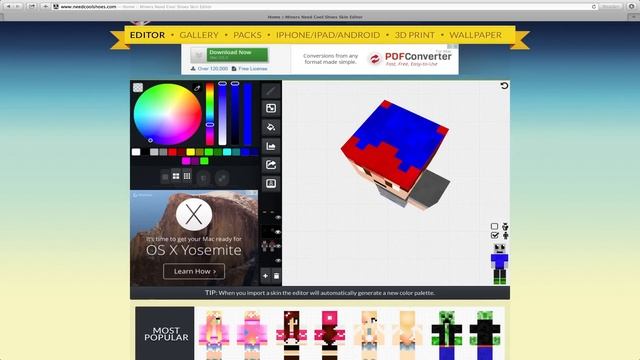Image resolution: width=640 pixels, height=360 pixels.
Task: Select the bright red palette swatch
Action: pos(172,152)
